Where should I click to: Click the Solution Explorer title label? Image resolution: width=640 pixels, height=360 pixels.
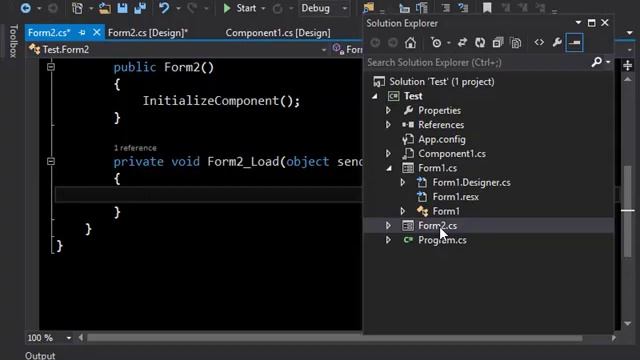coord(402,23)
